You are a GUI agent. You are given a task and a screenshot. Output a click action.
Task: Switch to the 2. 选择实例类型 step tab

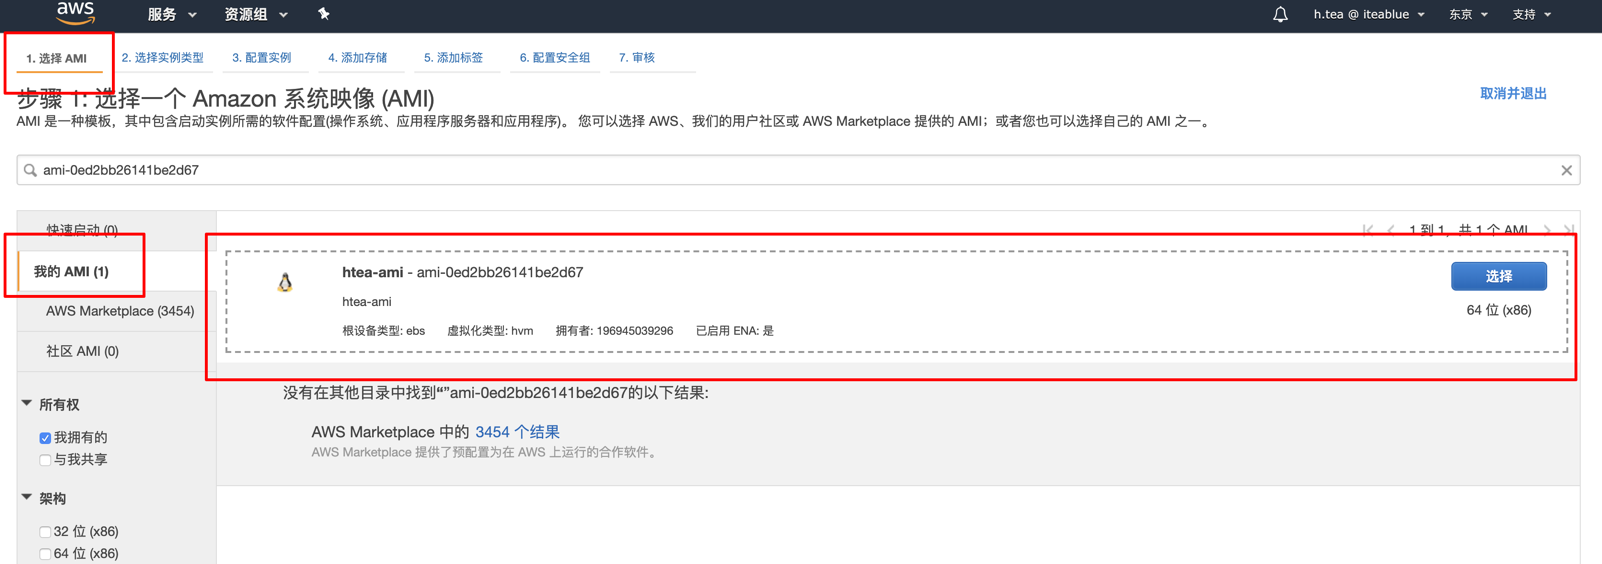click(x=162, y=58)
